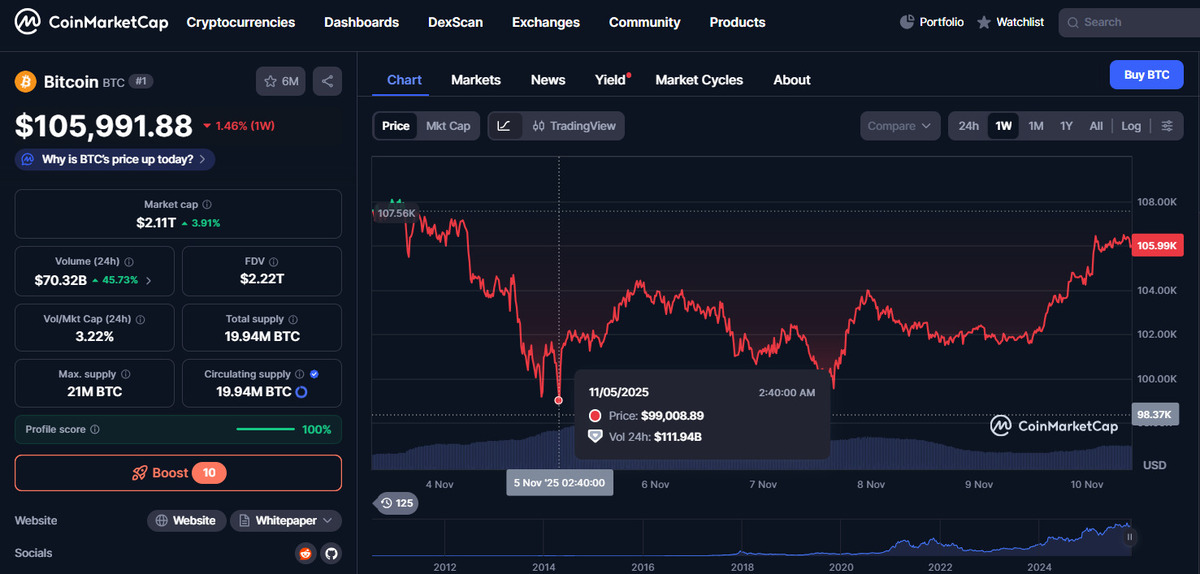Image resolution: width=1200 pixels, height=574 pixels.
Task: Select the 24h time range
Action: (968, 126)
